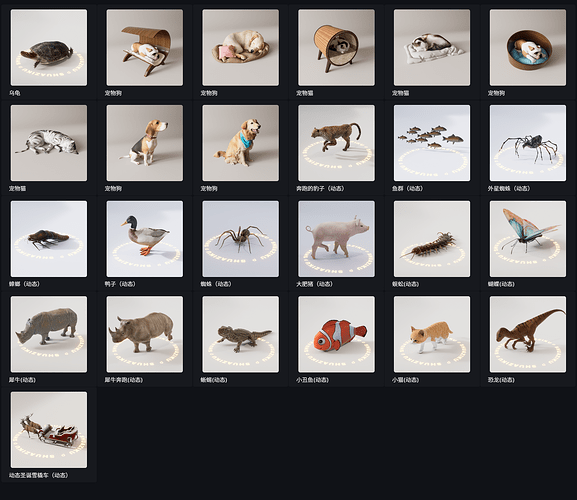Open the mallard duck thumbnail

pos(145,239)
